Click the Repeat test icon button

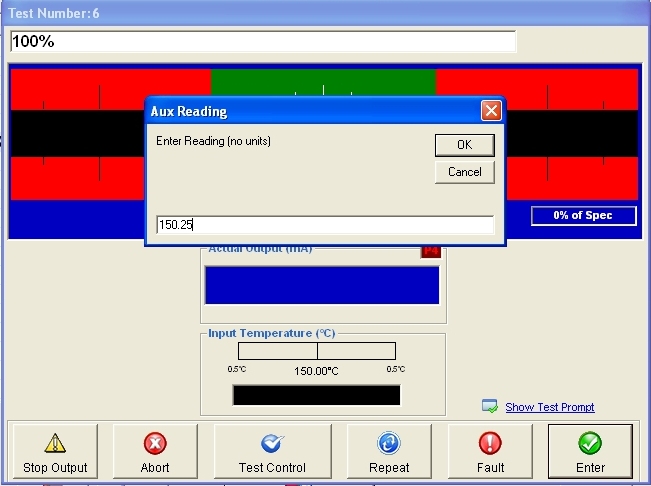[x=389, y=452]
